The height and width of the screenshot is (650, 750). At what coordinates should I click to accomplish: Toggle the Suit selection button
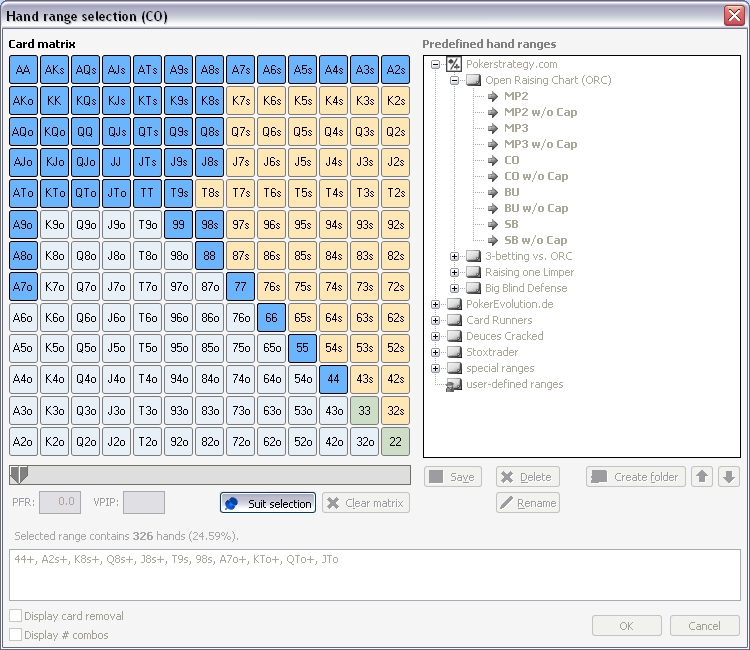click(x=268, y=503)
